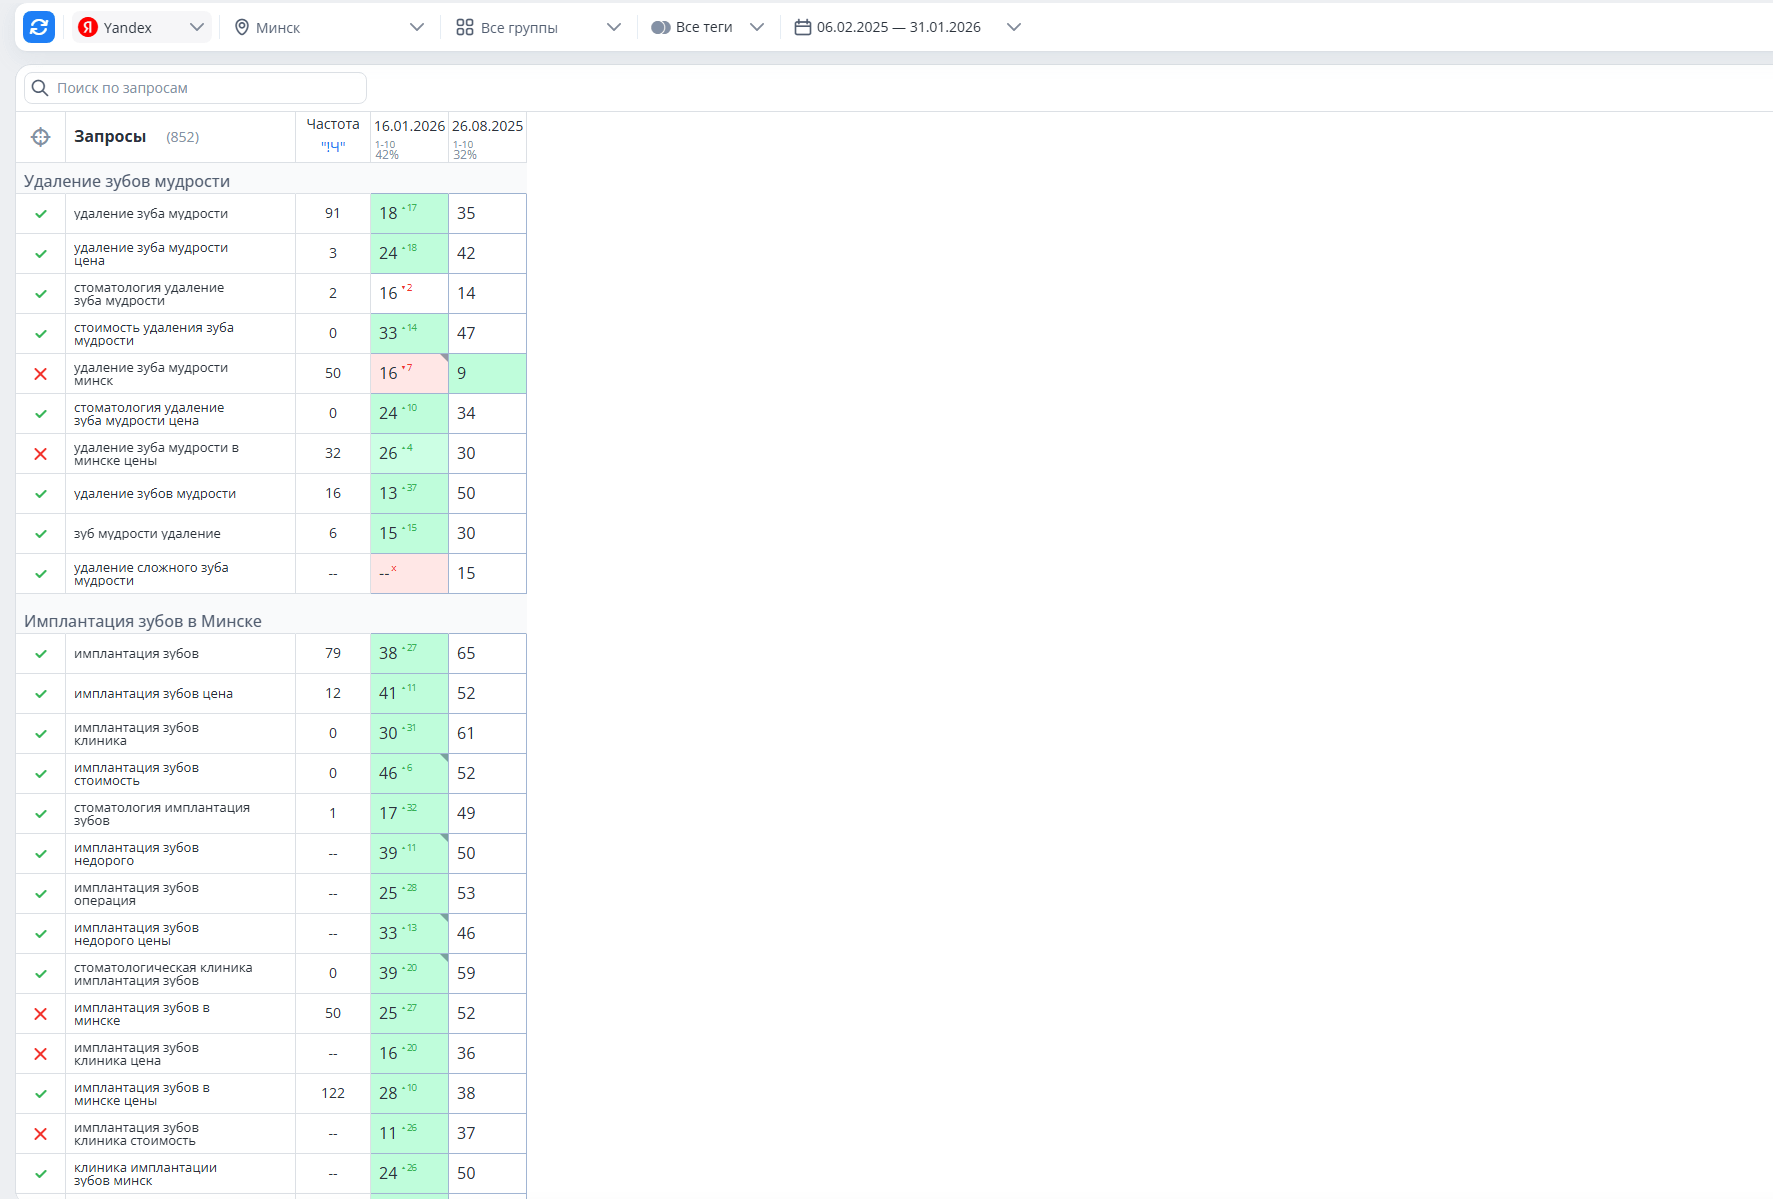Open the Все группы dropdown
The image size is (1773, 1199).
click(538, 27)
